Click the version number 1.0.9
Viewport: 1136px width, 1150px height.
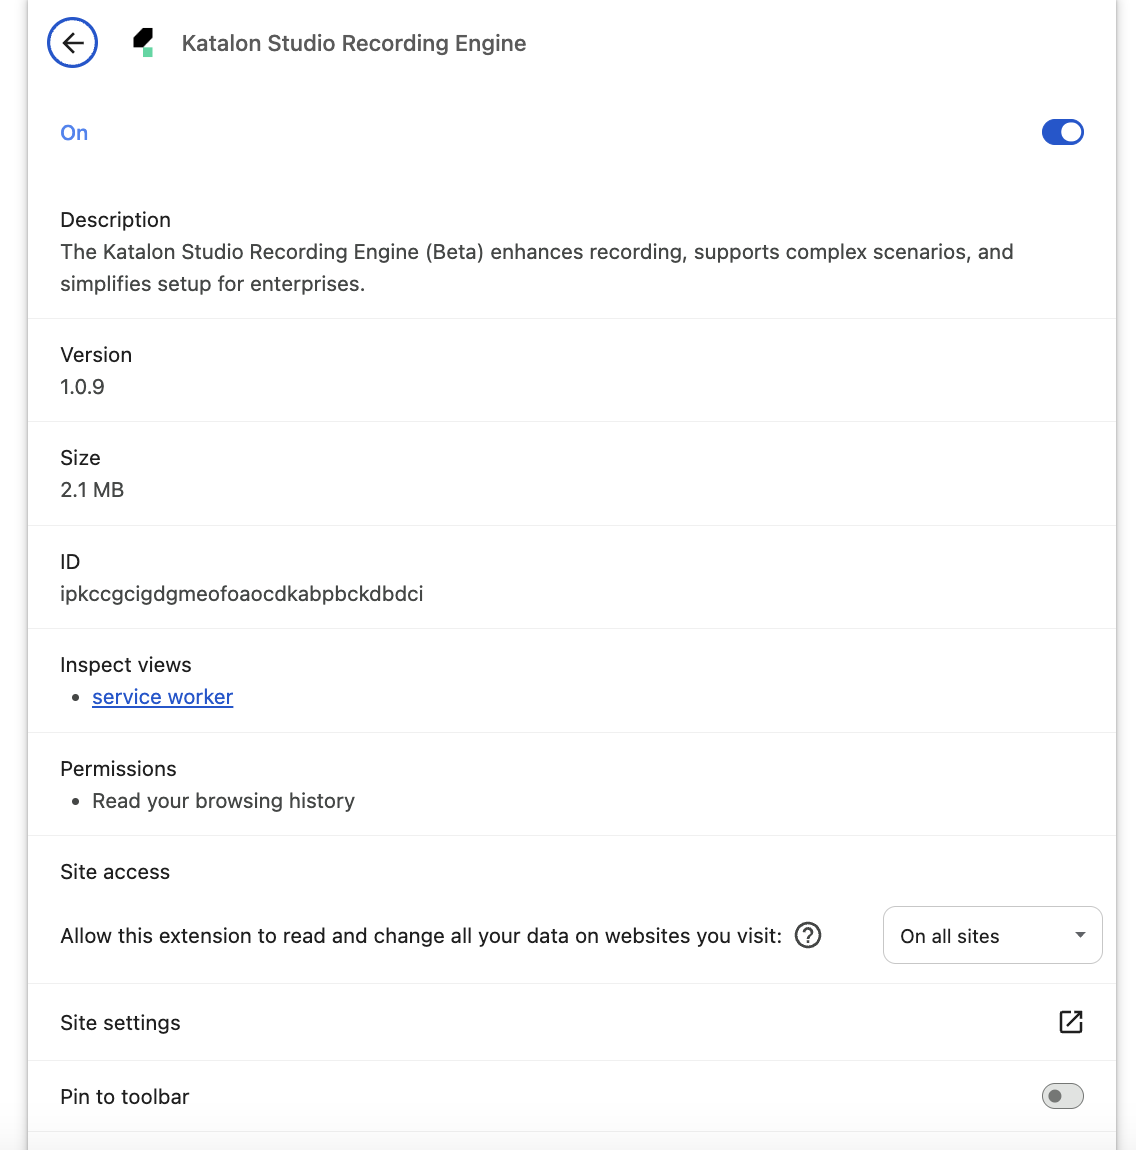pyautogui.click(x=82, y=387)
